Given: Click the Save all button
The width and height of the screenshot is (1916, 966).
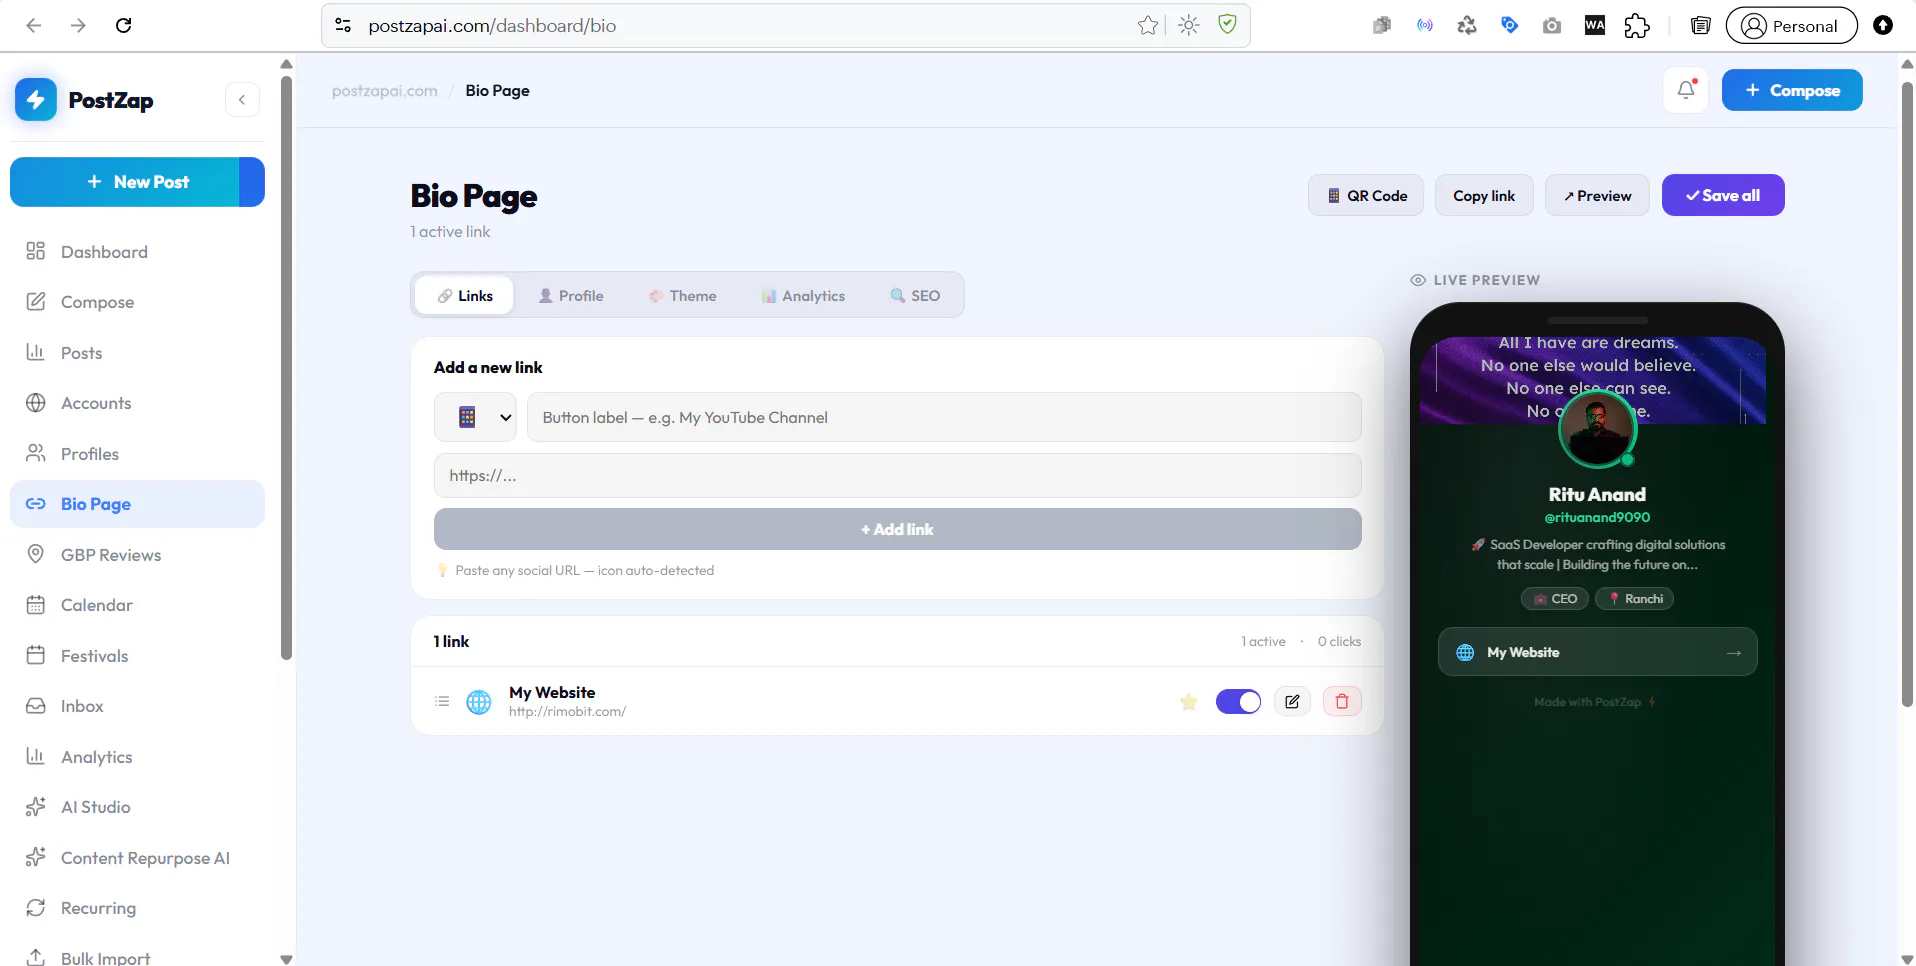Looking at the screenshot, I should point(1723,196).
